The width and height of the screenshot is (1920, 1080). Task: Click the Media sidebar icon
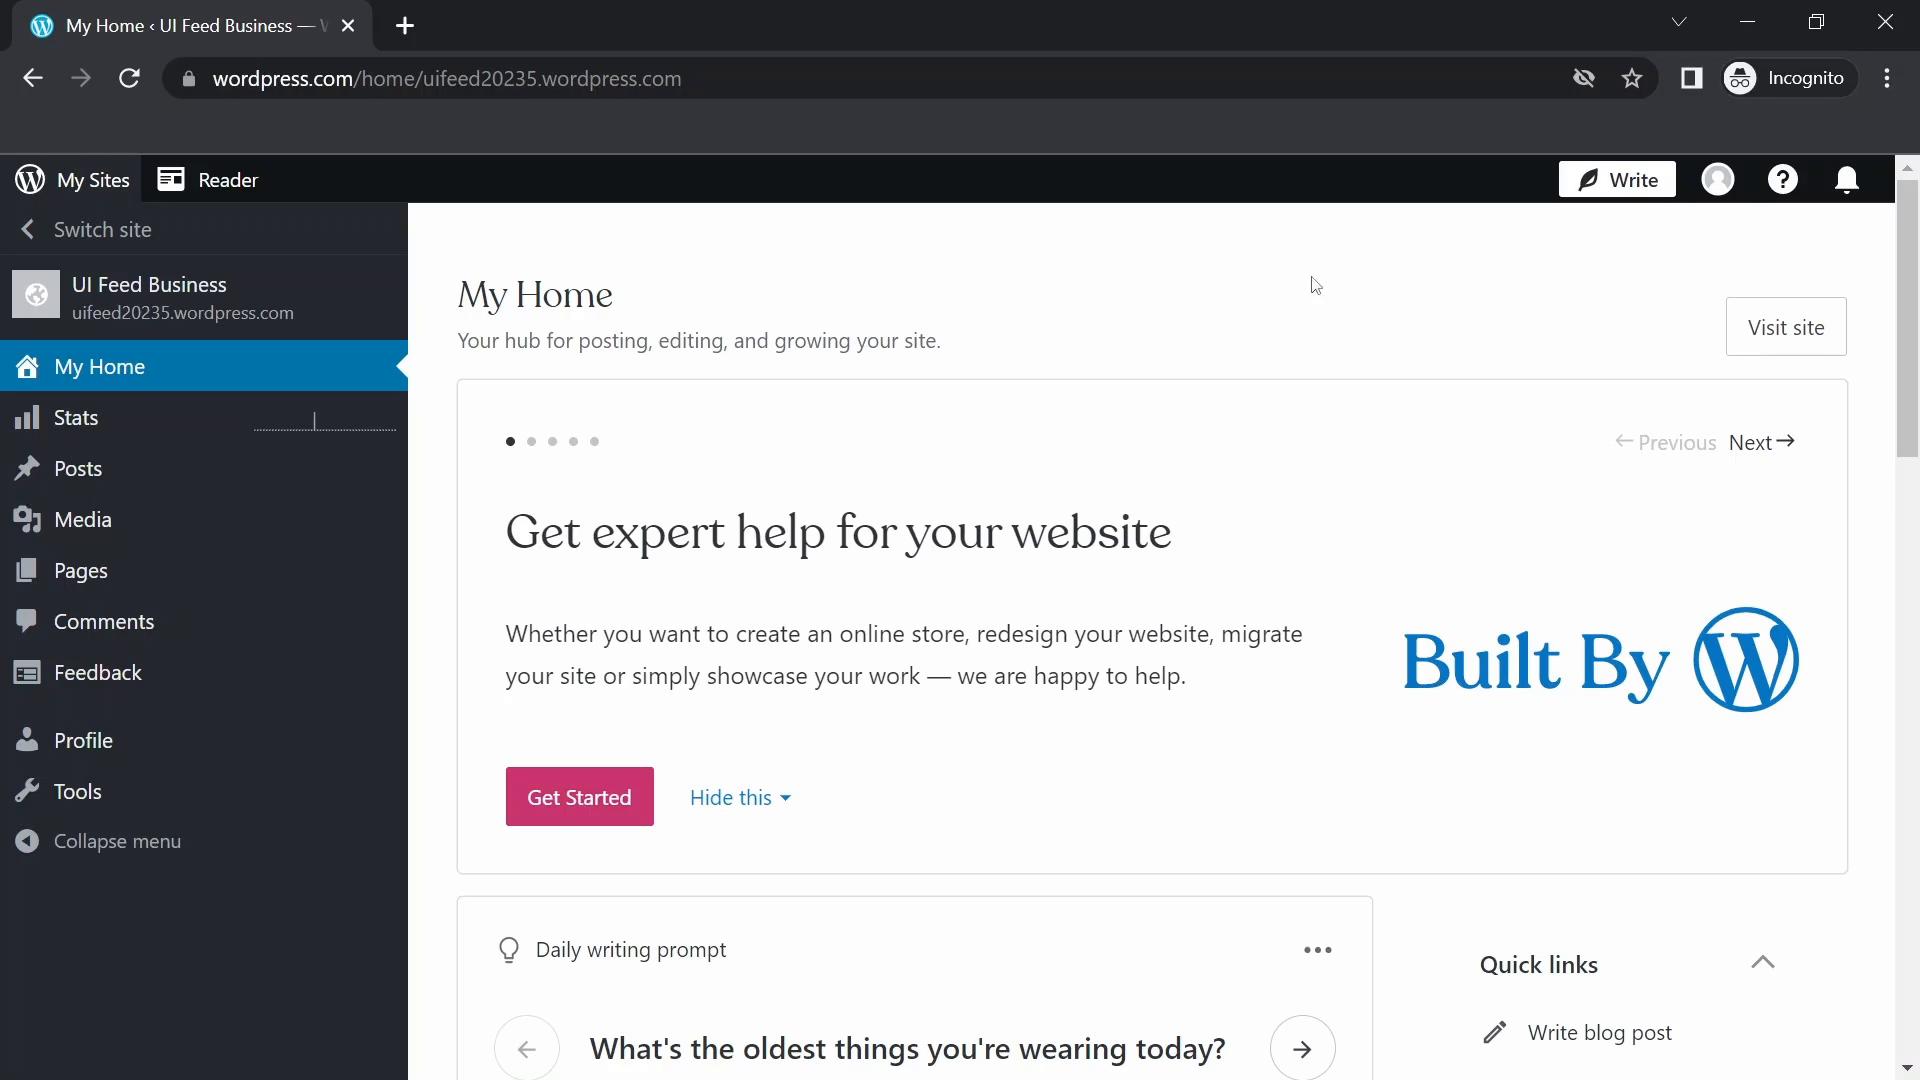coord(28,518)
